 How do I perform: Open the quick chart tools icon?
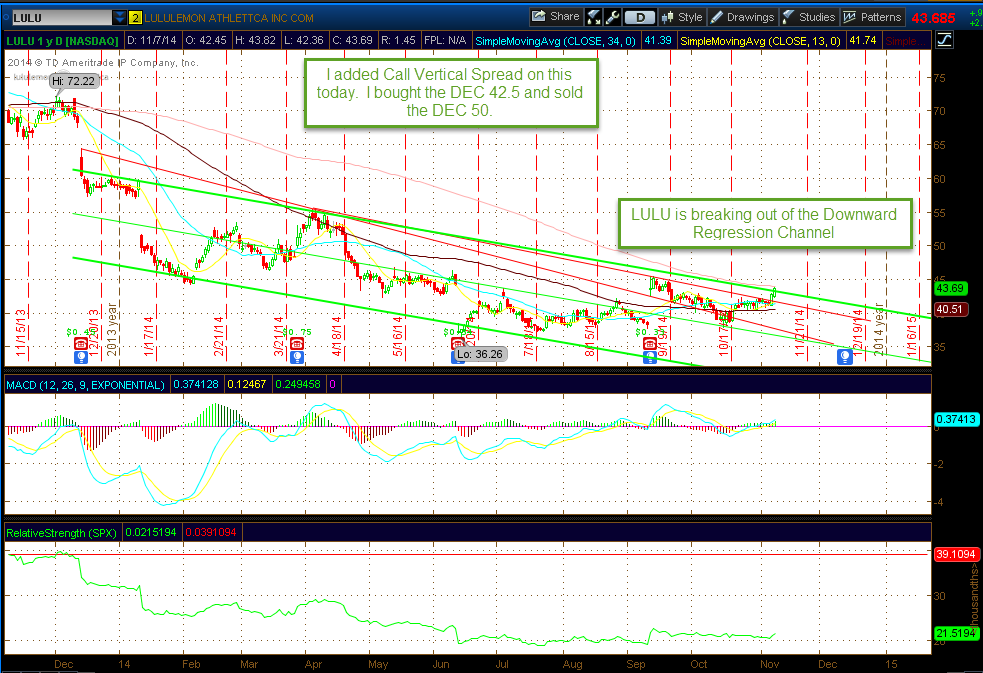[593, 17]
